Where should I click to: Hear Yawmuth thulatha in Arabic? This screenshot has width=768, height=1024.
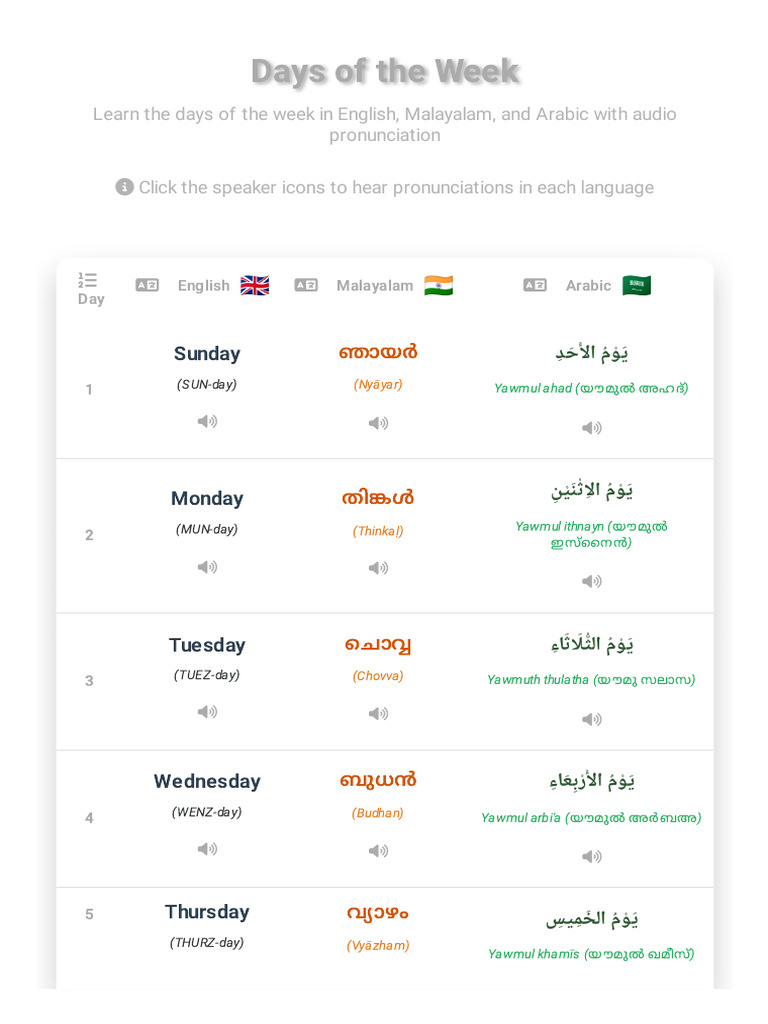pyautogui.click(x=592, y=719)
